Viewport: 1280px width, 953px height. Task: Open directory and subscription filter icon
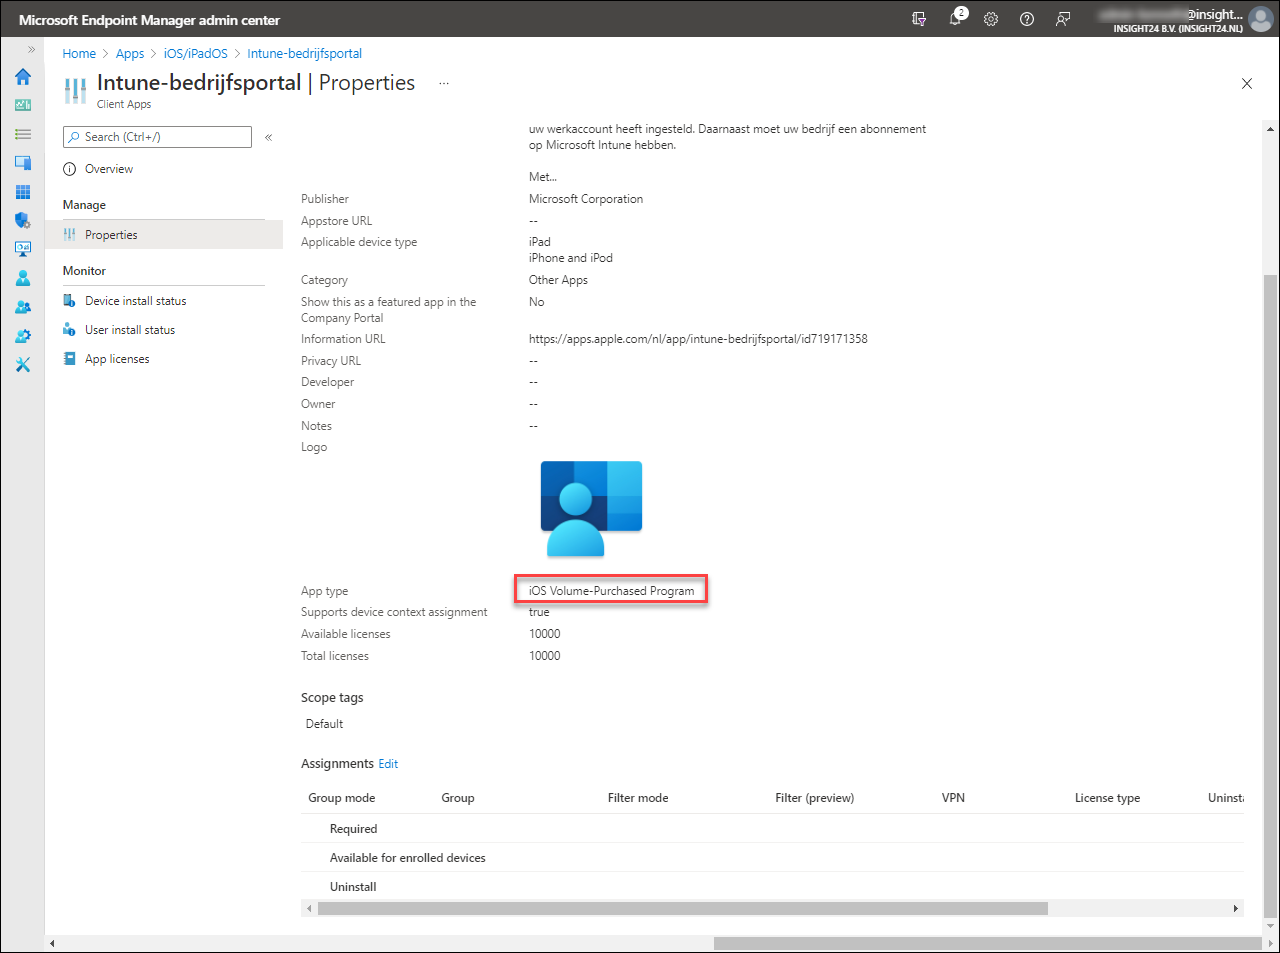click(x=919, y=19)
